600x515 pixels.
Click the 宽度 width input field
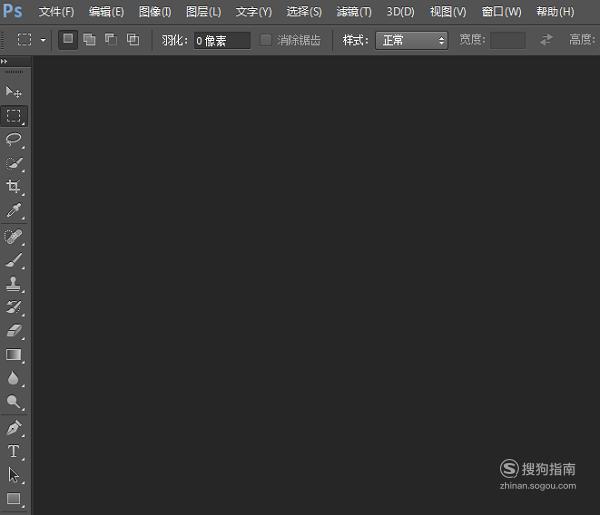tap(507, 40)
